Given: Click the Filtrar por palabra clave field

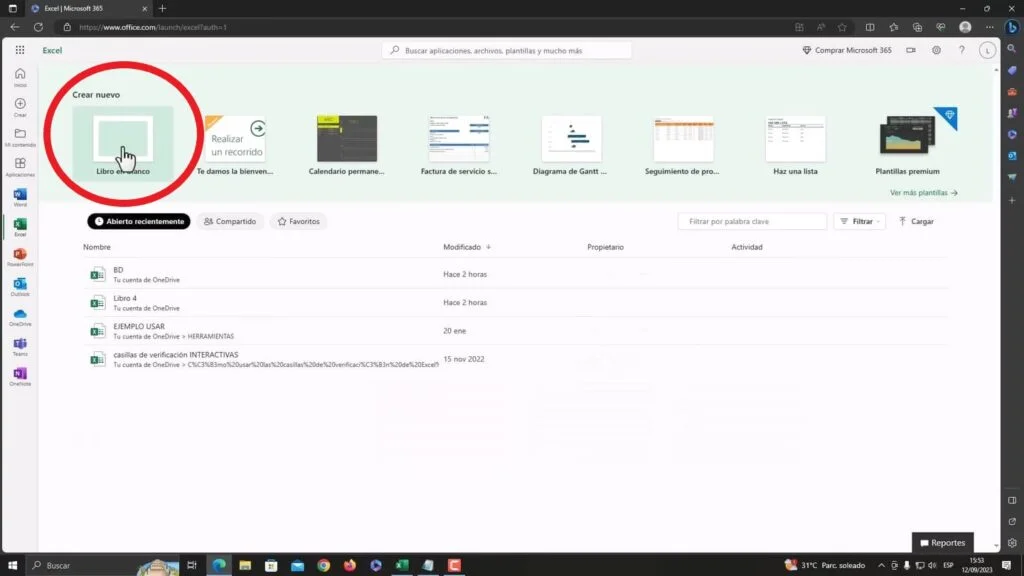Looking at the screenshot, I should [x=752, y=221].
